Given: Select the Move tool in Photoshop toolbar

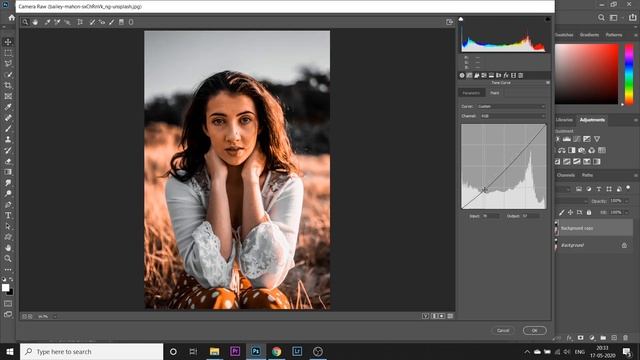Looking at the screenshot, I should pyautogui.click(x=8, y=42).
